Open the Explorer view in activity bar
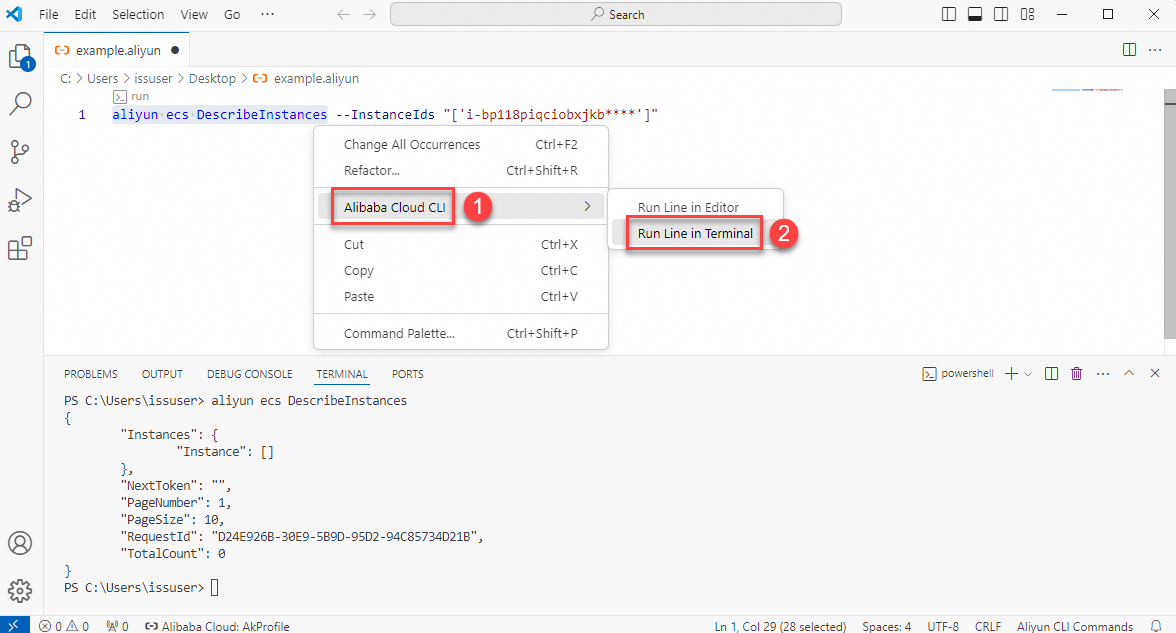The height and width of the screenshot is (633, 1176). [x=20, y=57]
